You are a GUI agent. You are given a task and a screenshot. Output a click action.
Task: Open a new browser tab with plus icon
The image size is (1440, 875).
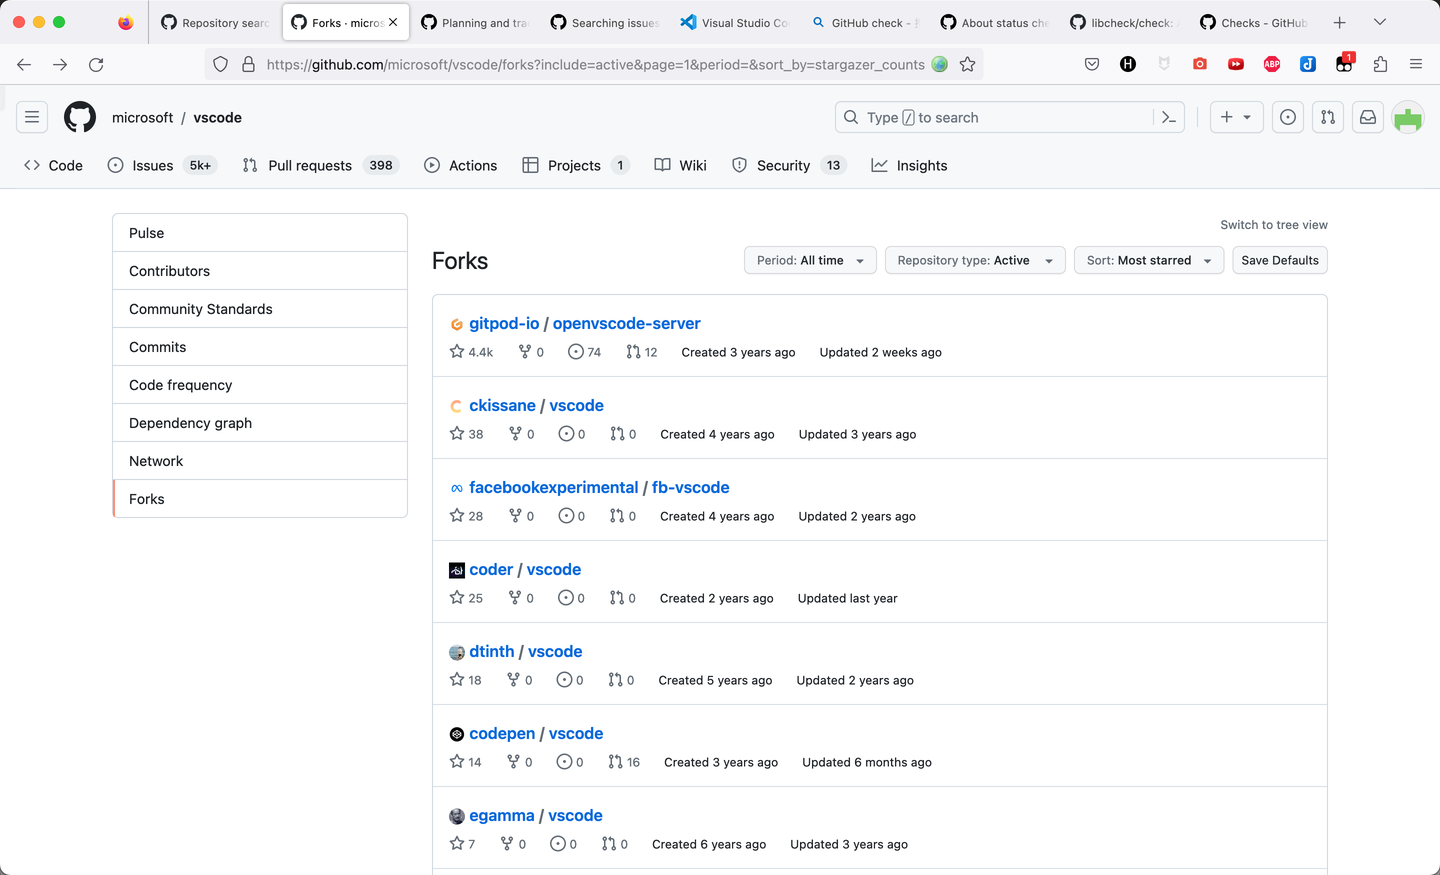[x=1340, y=22]
